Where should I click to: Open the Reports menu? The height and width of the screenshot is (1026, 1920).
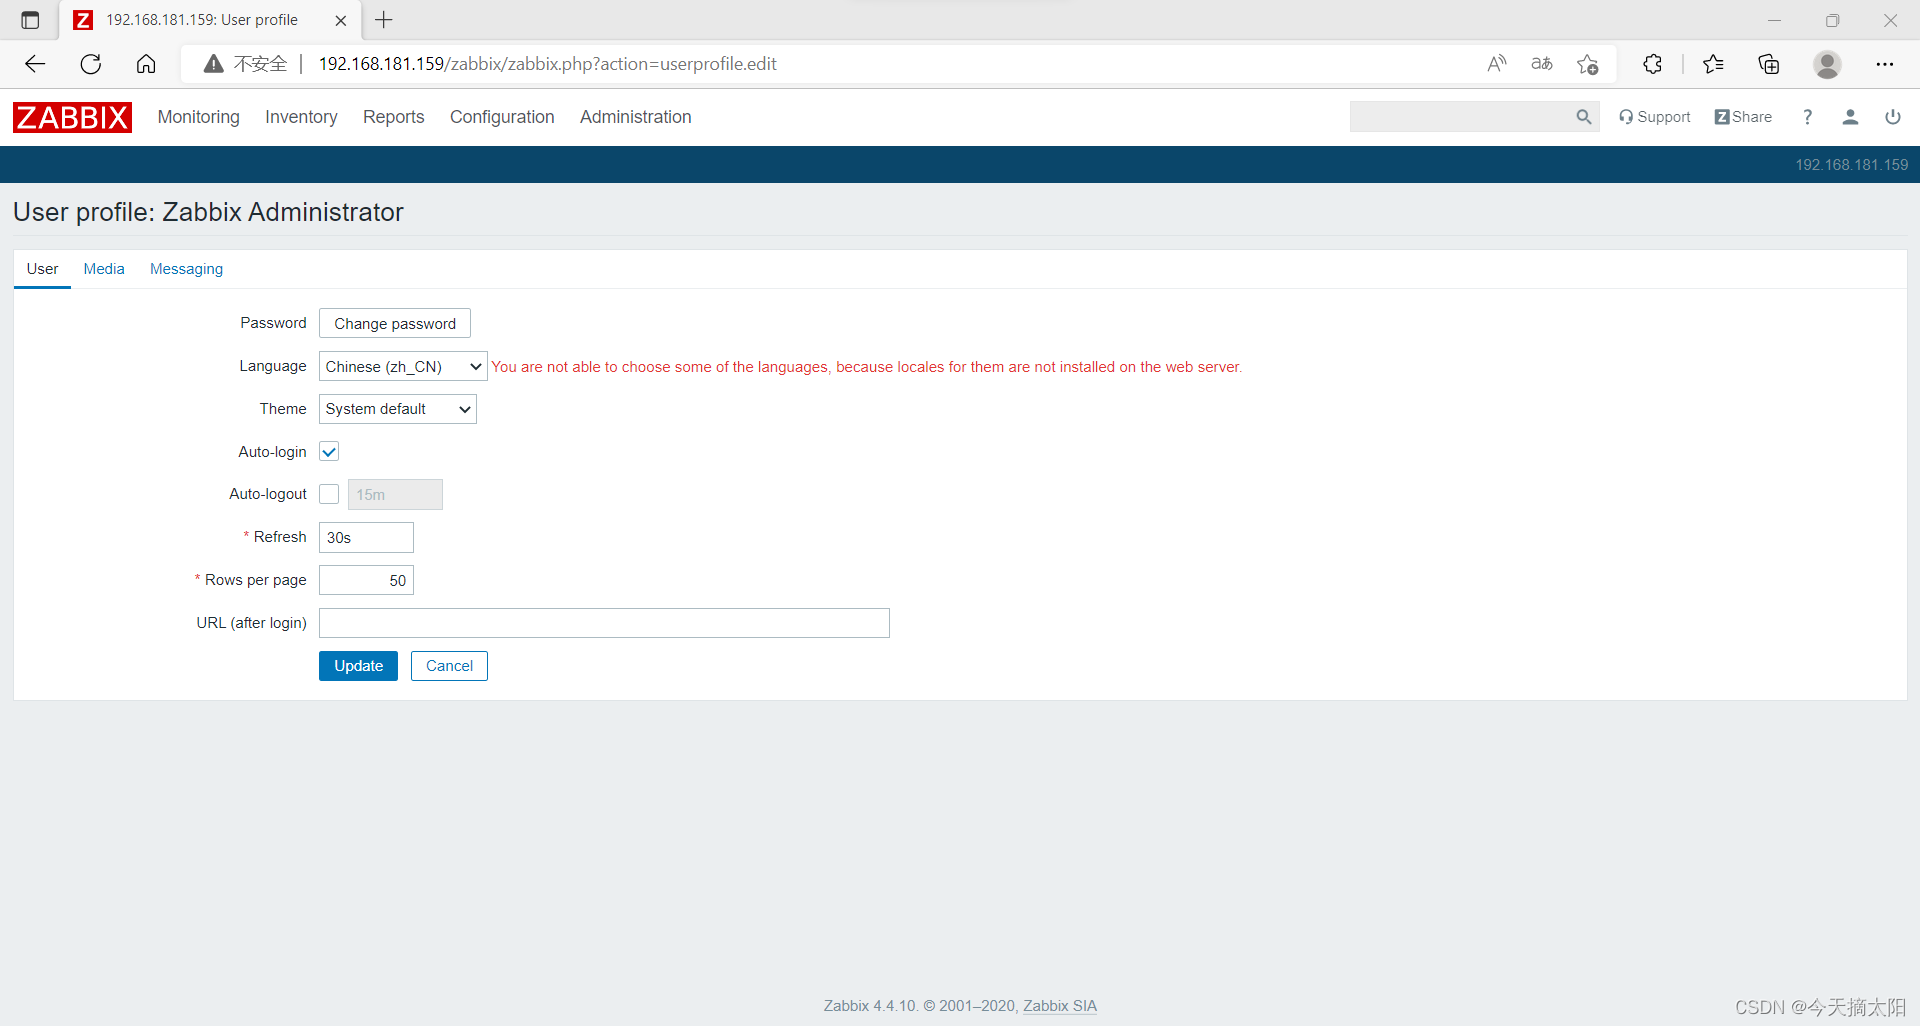click(394, 117)
